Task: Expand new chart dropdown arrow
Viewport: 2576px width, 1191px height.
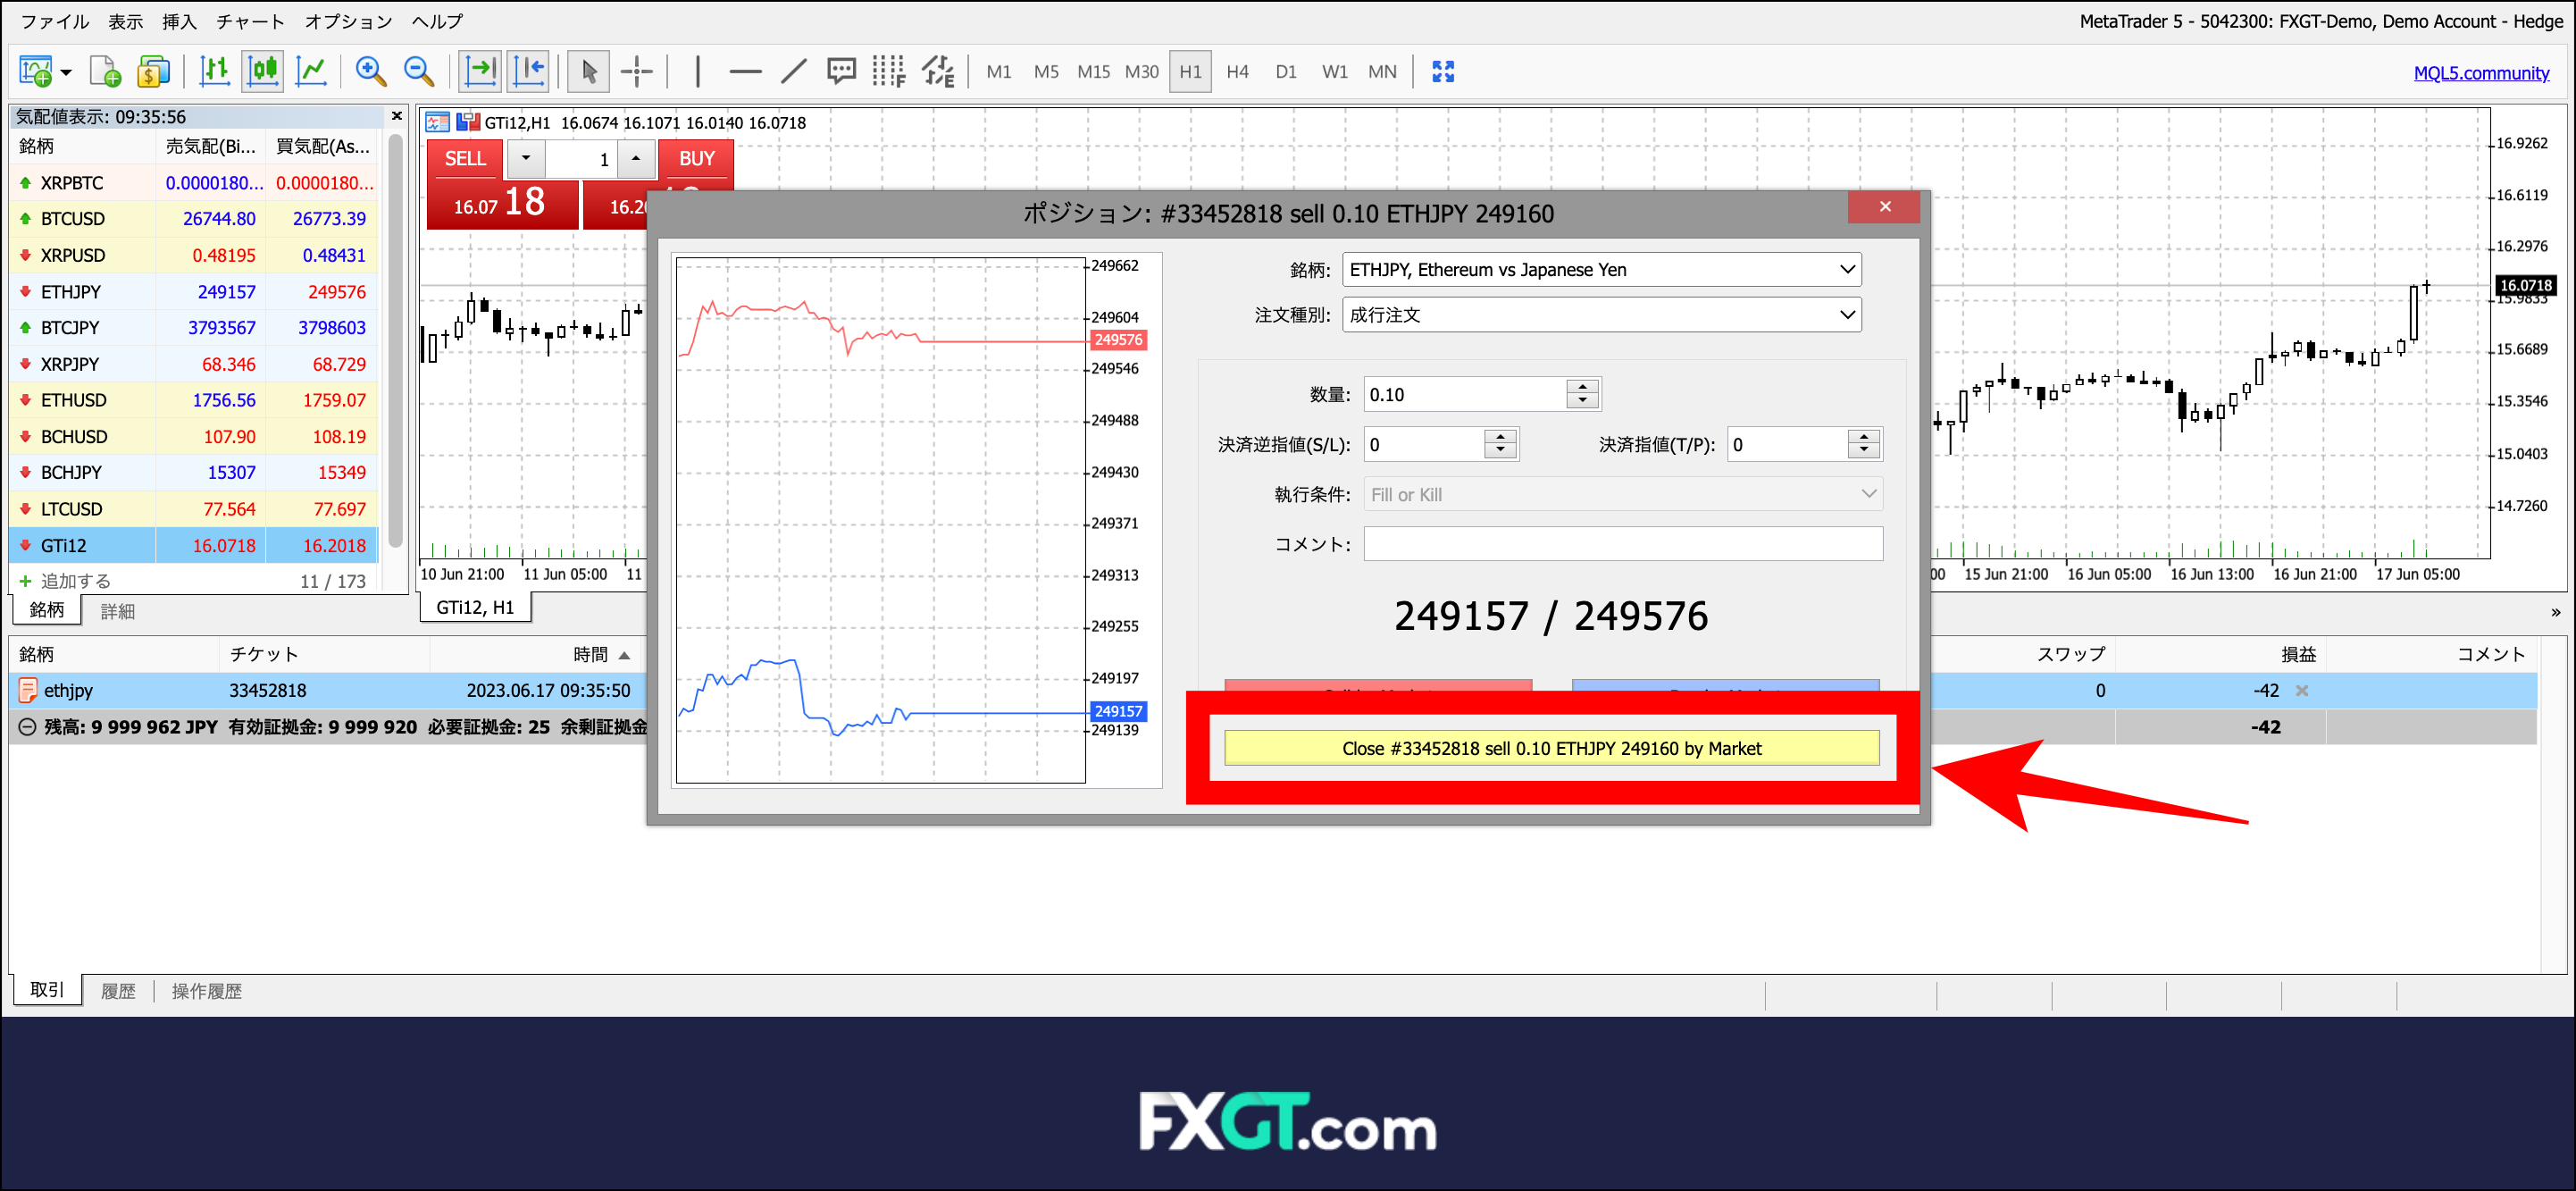Action: (66, 72)
